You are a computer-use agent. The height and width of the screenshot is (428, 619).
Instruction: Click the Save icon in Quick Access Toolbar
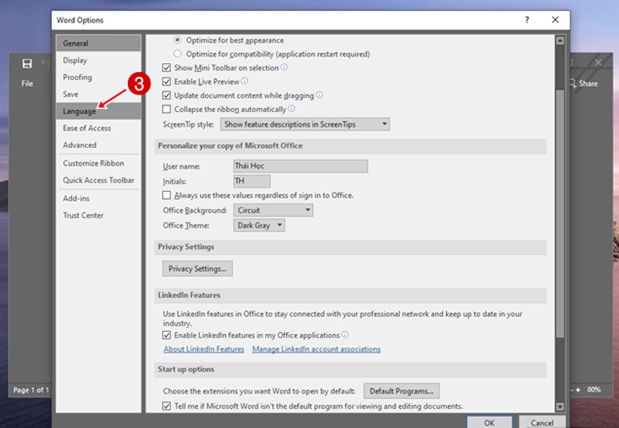[27, 64]
